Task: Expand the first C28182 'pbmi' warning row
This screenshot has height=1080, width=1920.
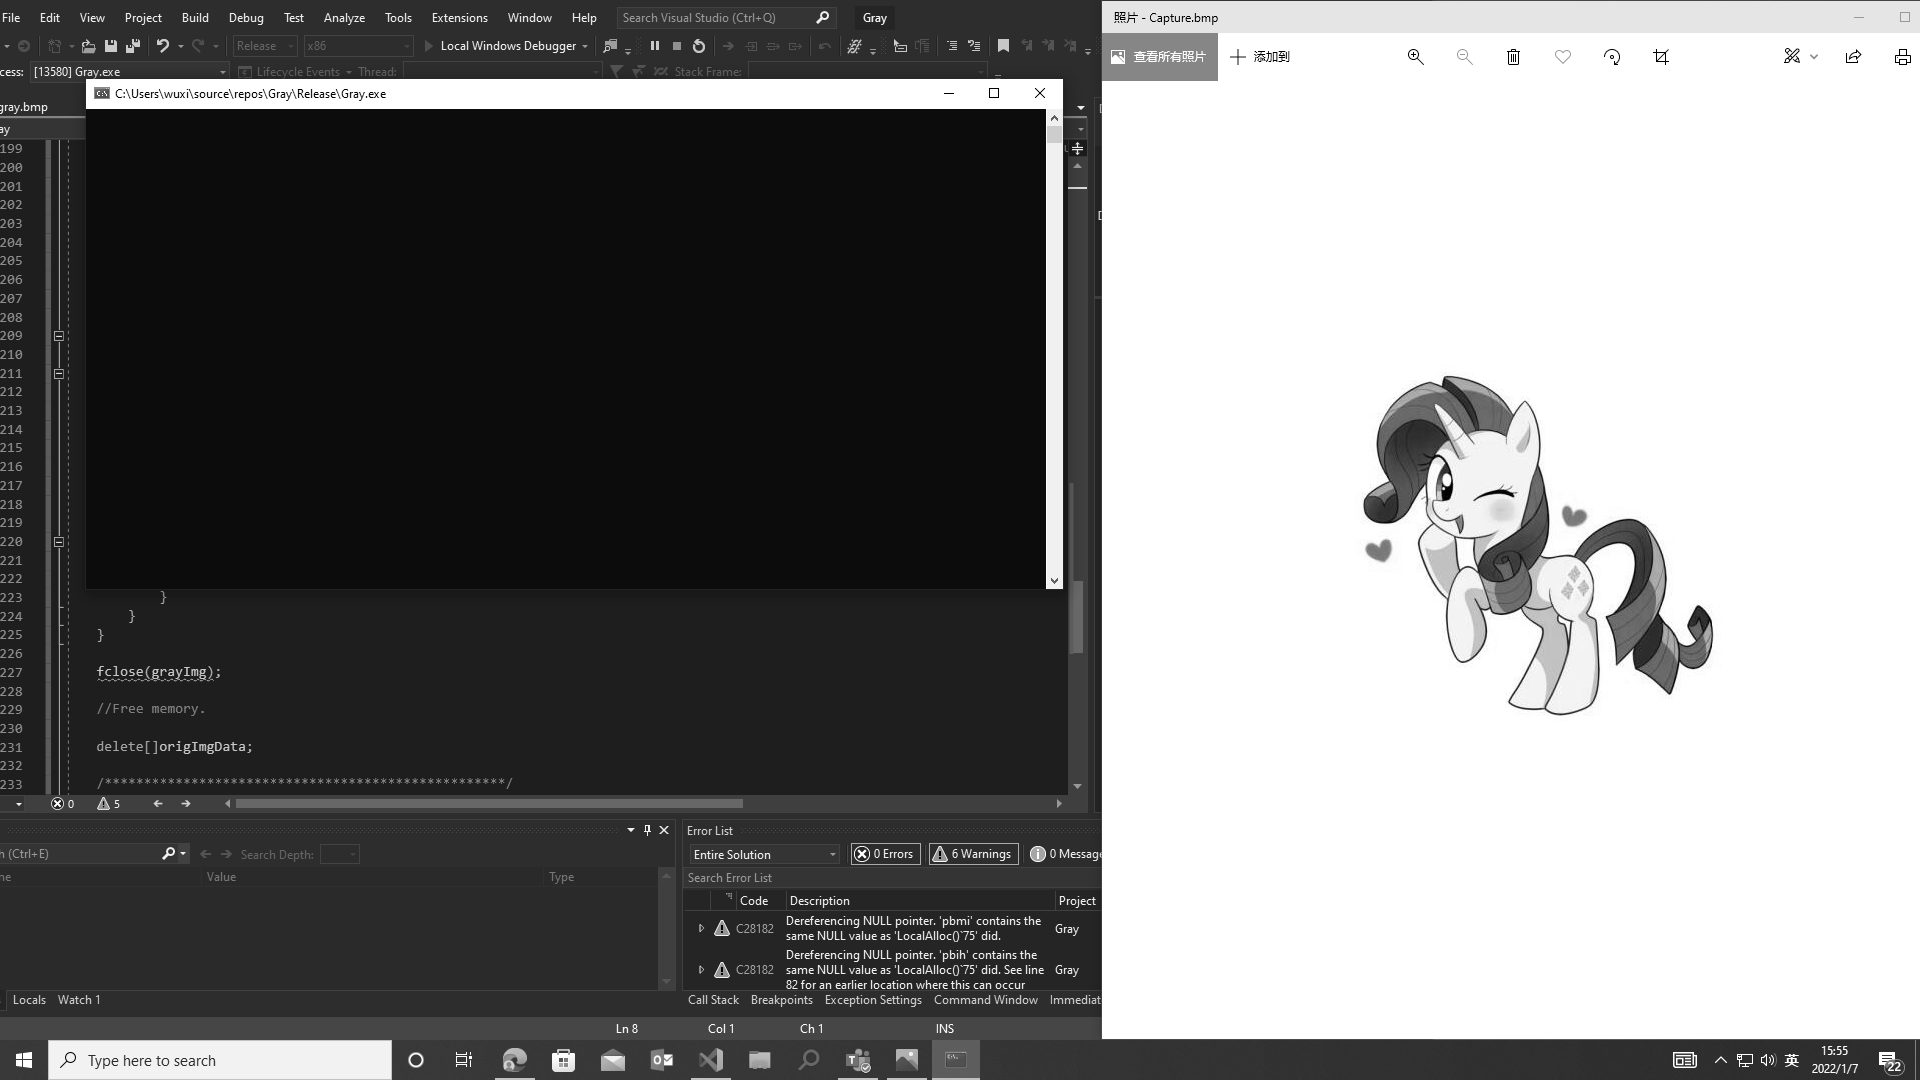Action: [701, 929]
